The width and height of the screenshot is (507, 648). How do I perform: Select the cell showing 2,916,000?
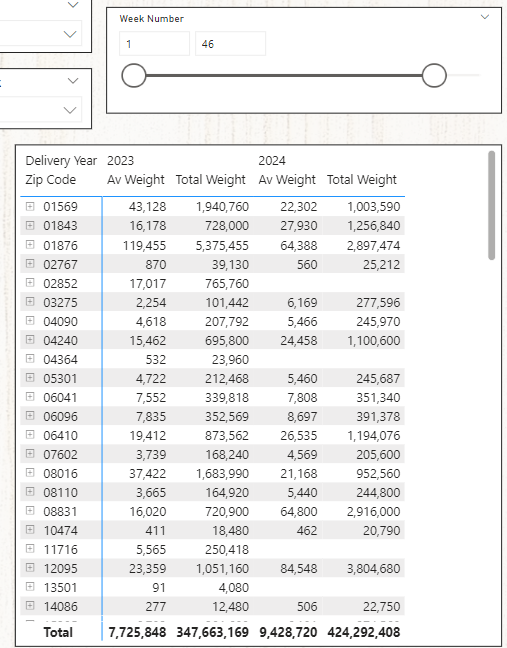(374, 512)
